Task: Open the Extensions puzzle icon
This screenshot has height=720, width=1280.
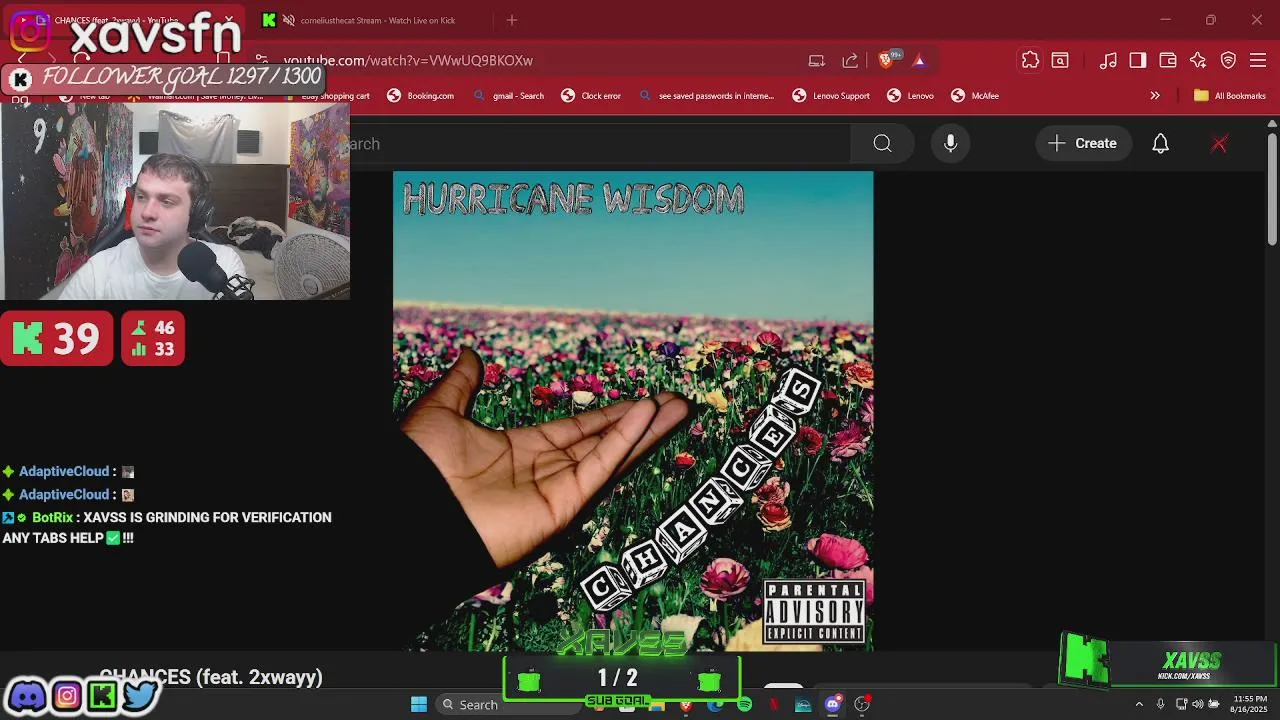Action: [x=1030, y=61]
